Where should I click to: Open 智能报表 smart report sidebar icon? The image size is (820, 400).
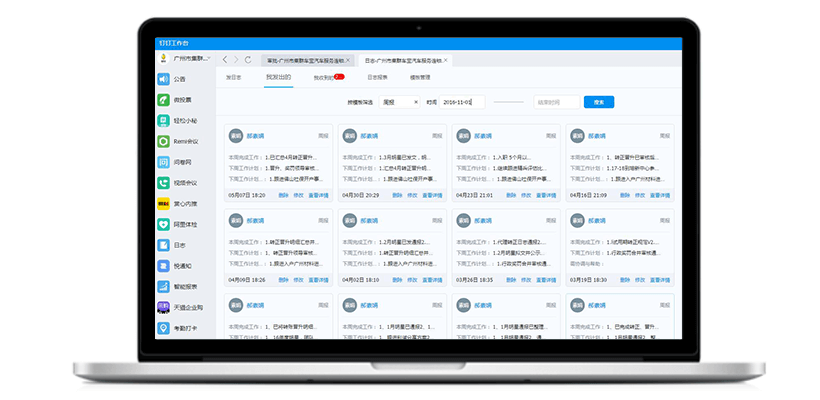pos(163,287)
